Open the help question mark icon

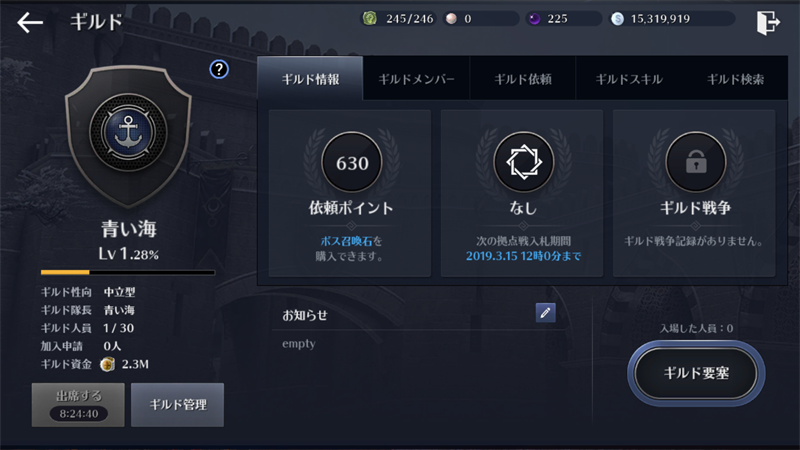click(219, 69)
